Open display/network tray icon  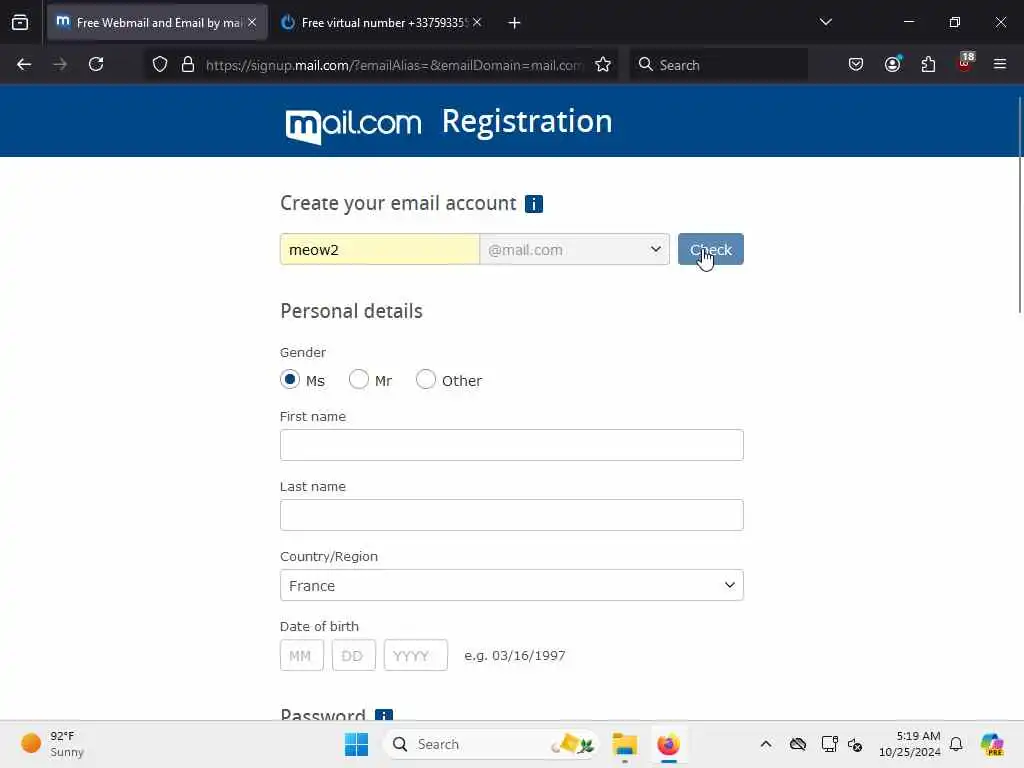pyautogui.click(x=829, y=744)
